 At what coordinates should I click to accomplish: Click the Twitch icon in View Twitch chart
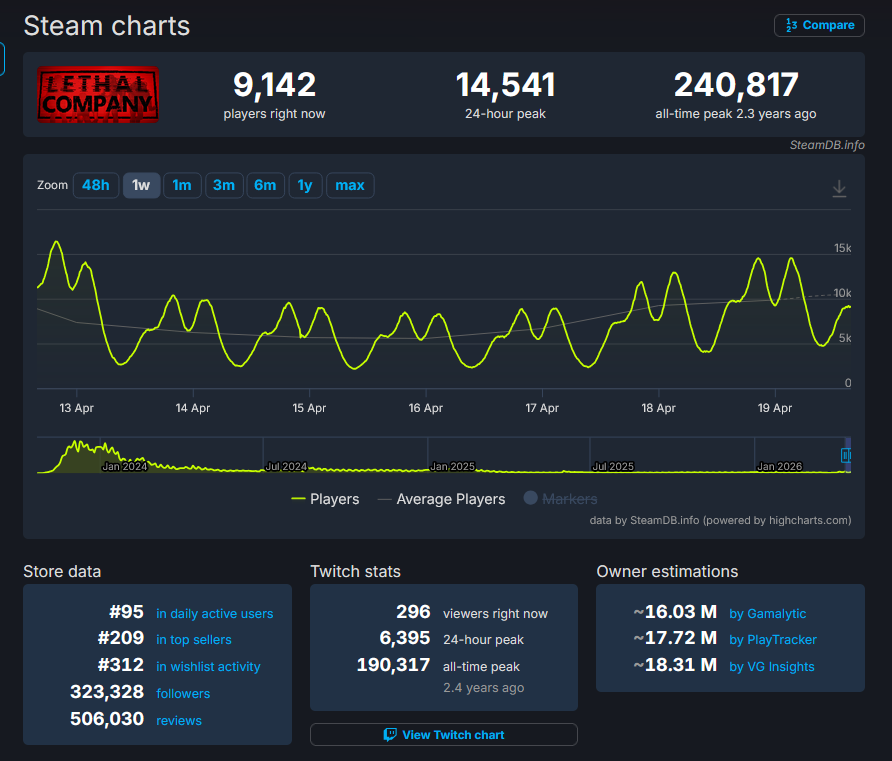click(390, 735)
